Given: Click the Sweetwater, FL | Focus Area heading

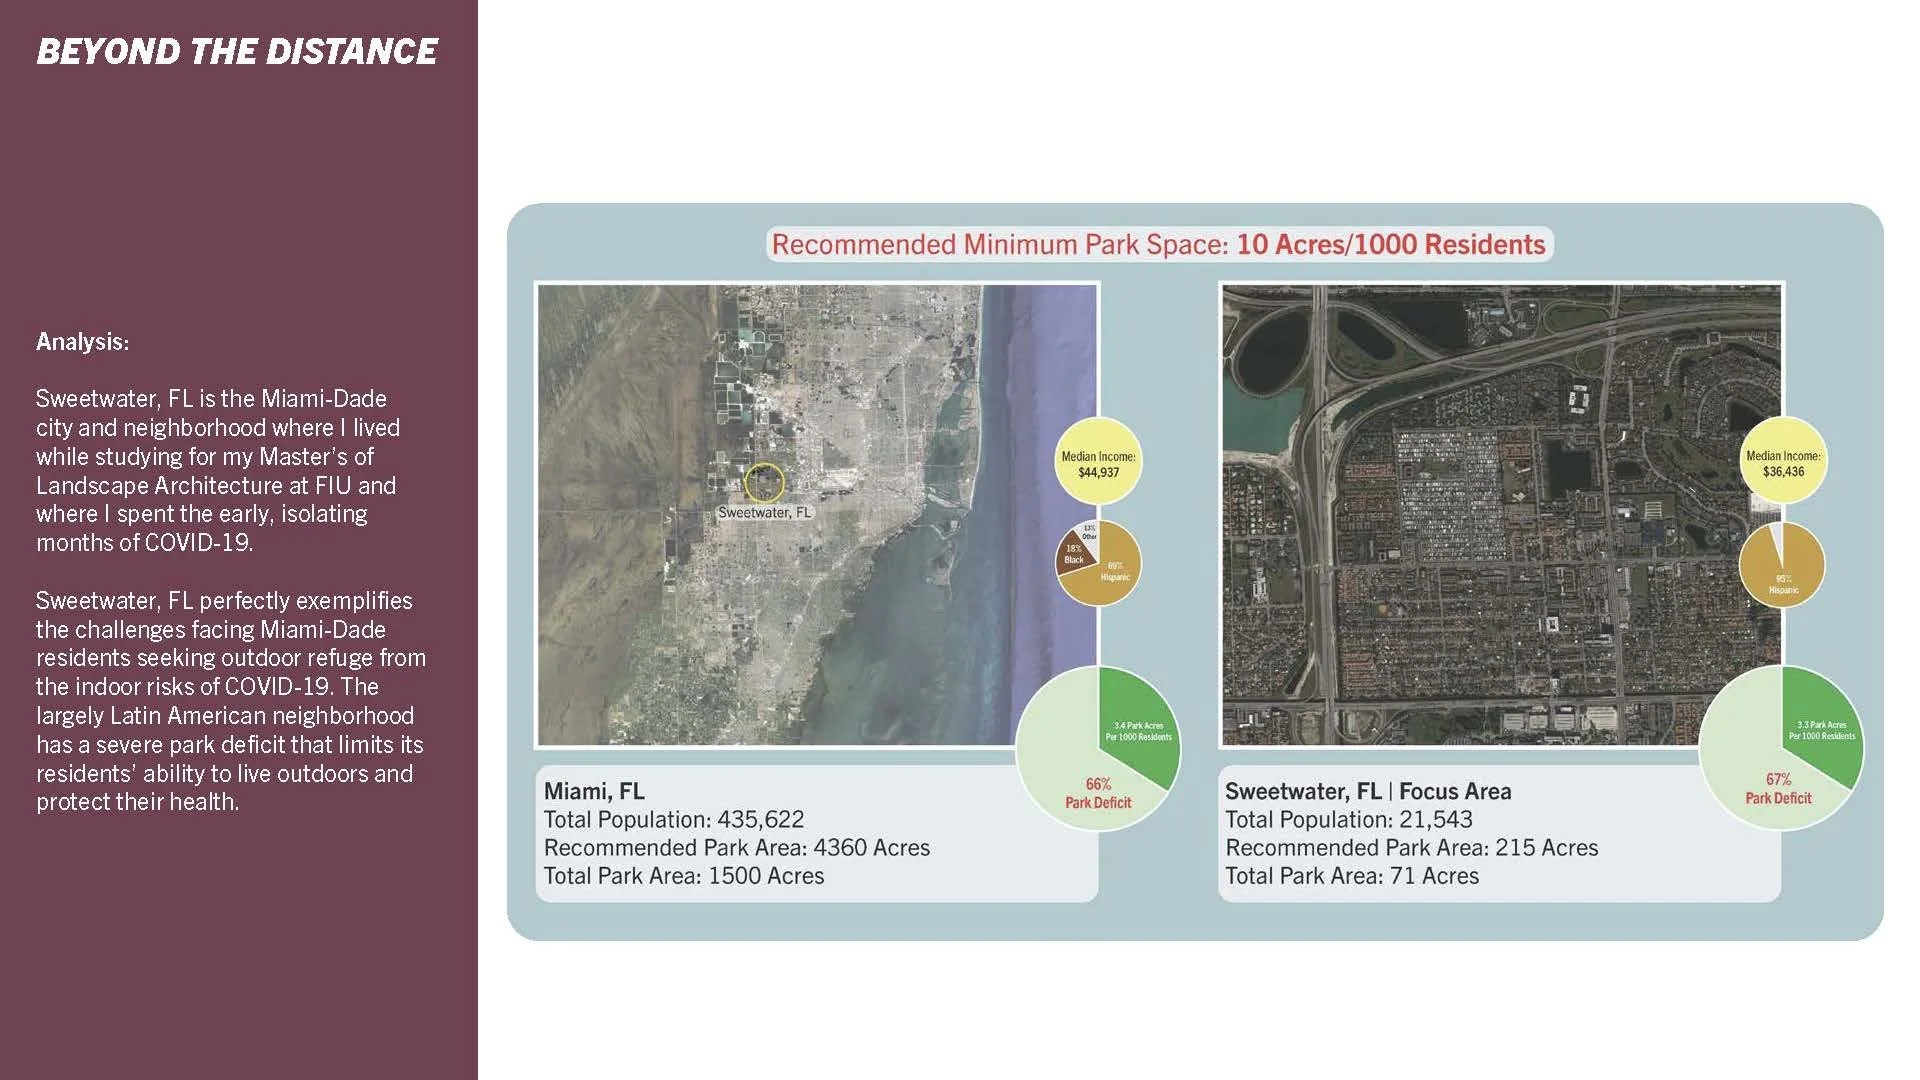Looking at the screenshot, I should tap(1367, 791).
